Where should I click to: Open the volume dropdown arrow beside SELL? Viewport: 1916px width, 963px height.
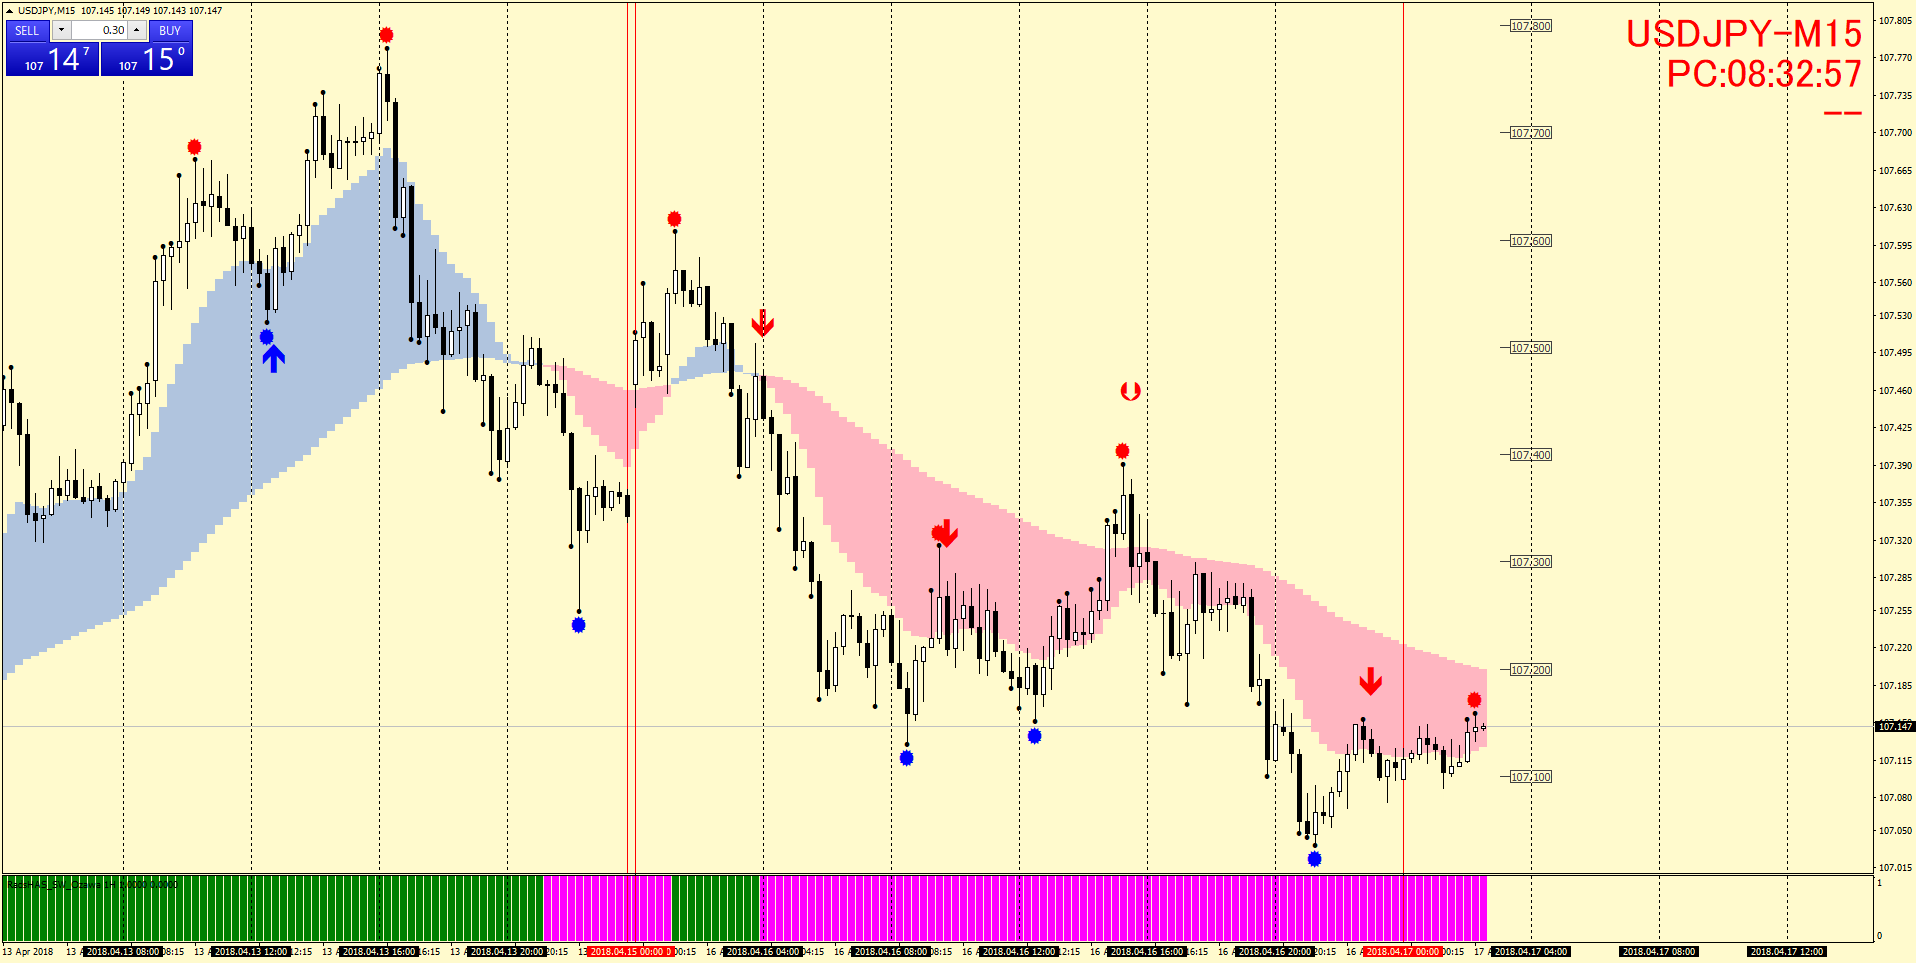[x=61, y=31]
